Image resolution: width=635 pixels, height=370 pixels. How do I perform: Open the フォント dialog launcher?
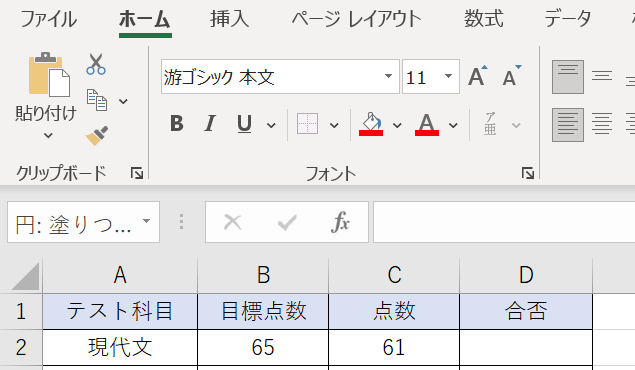(528, 173)
